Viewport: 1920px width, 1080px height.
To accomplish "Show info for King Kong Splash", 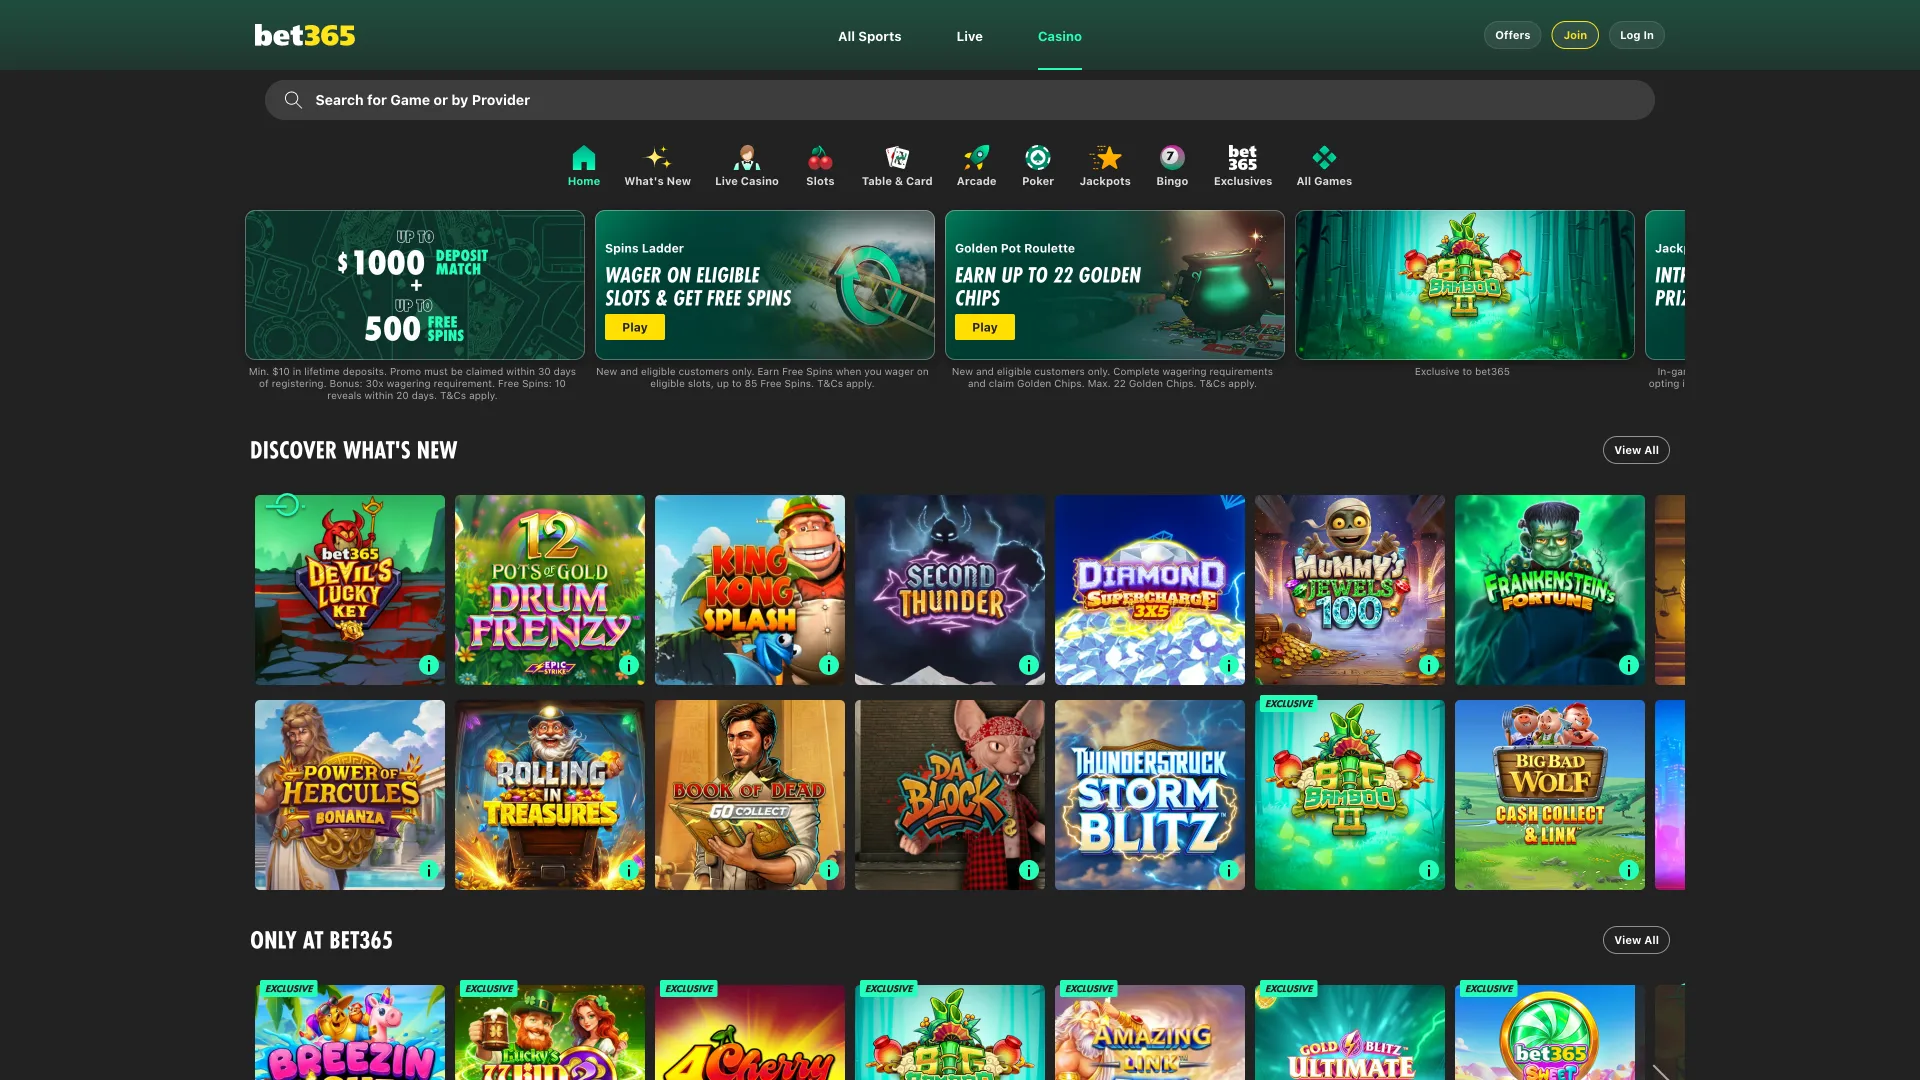I will coord(829,665).
